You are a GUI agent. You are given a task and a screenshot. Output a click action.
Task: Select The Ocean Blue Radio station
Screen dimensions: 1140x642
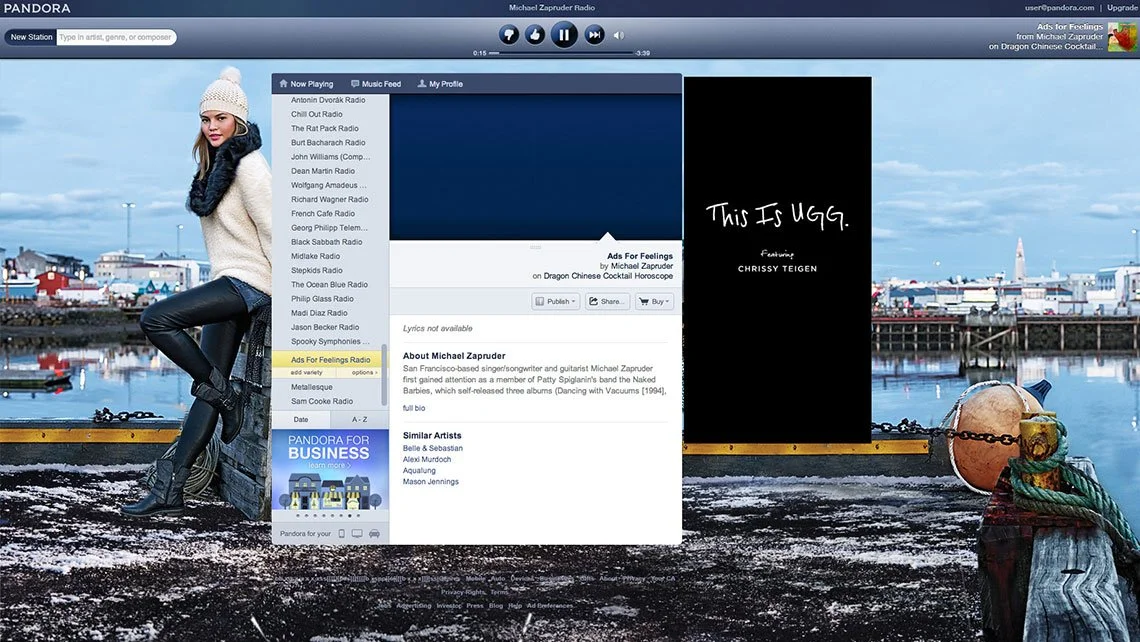[328, 284]
